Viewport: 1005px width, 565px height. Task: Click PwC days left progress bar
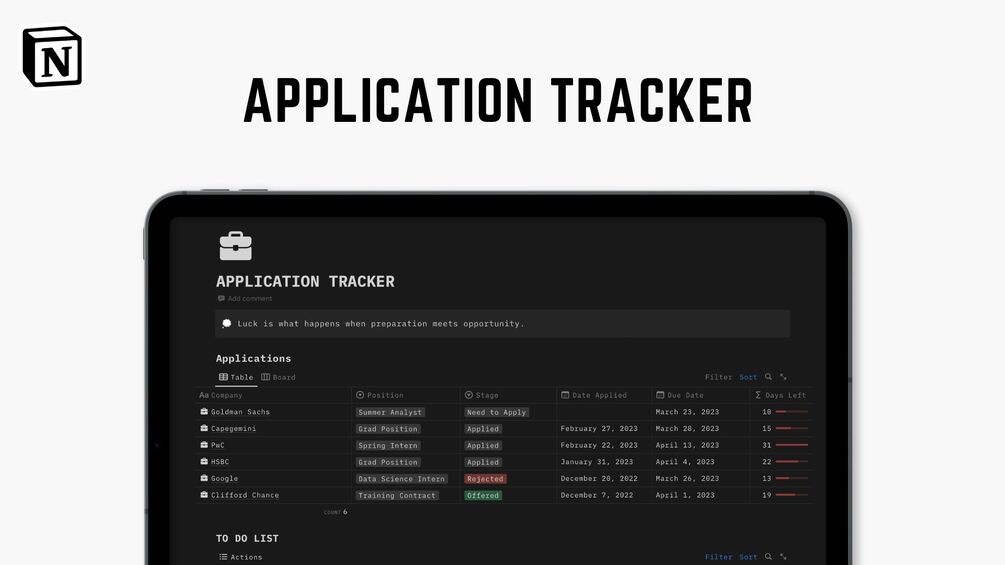coord(792,445)
